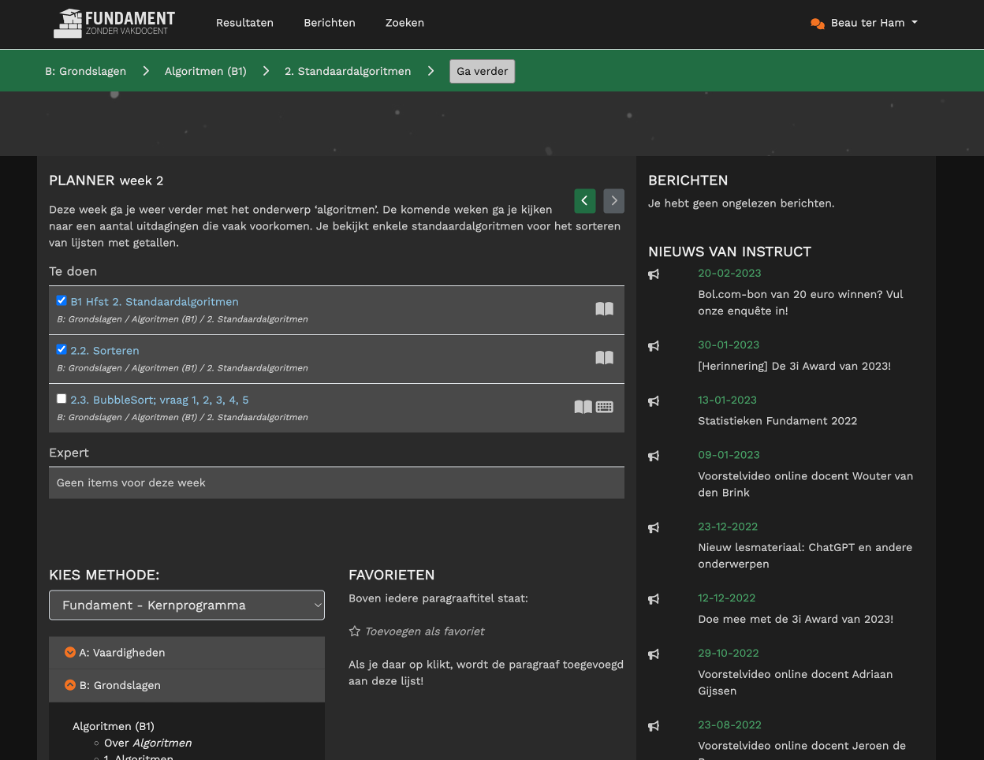Viewport: 984px width, 760px height.
Task: Go to next planner week arrow
Action: [x=614, y=201]
